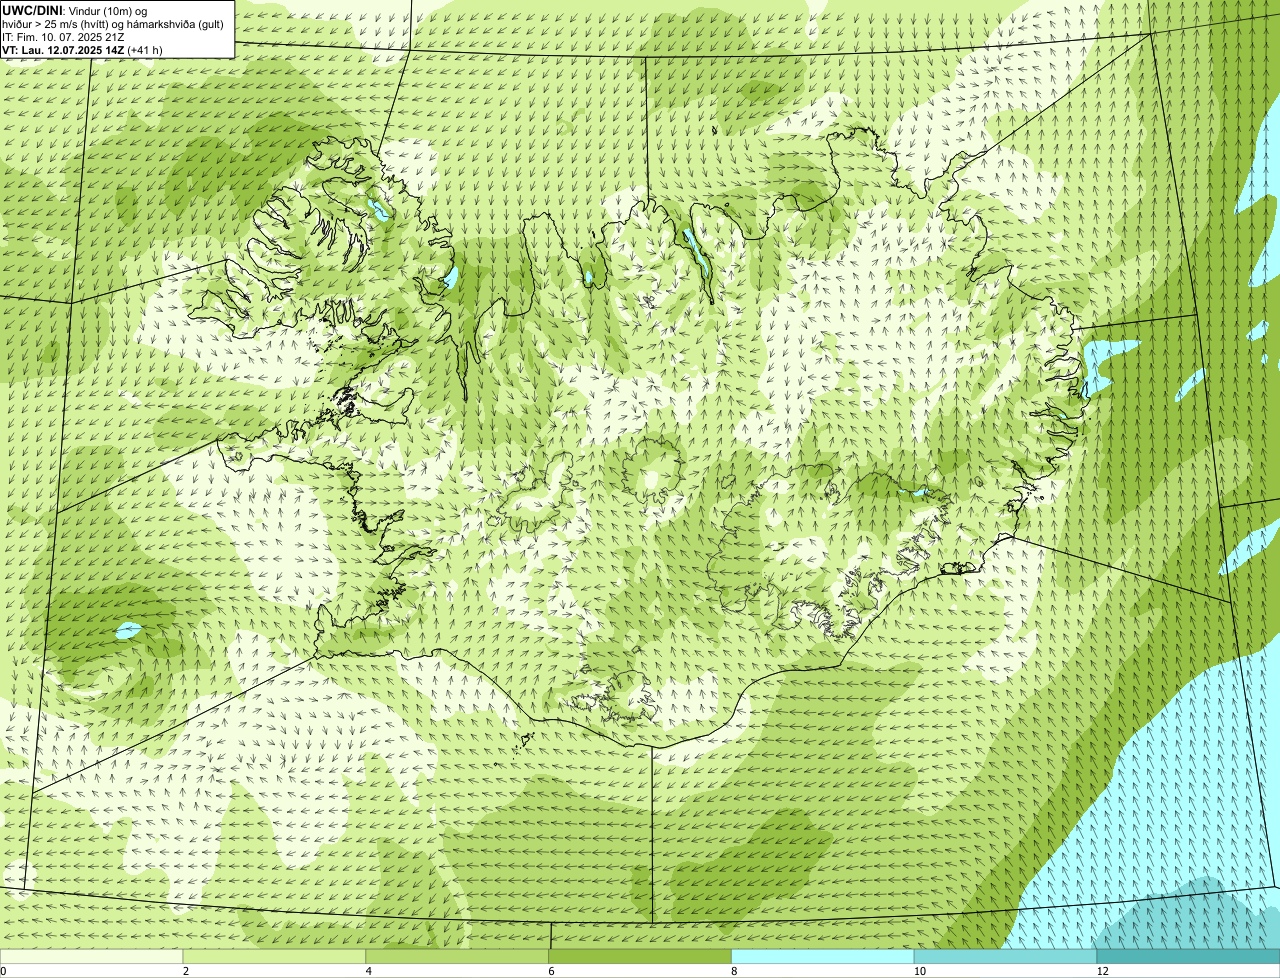Click the '12' tick label on color scale

1102,971
